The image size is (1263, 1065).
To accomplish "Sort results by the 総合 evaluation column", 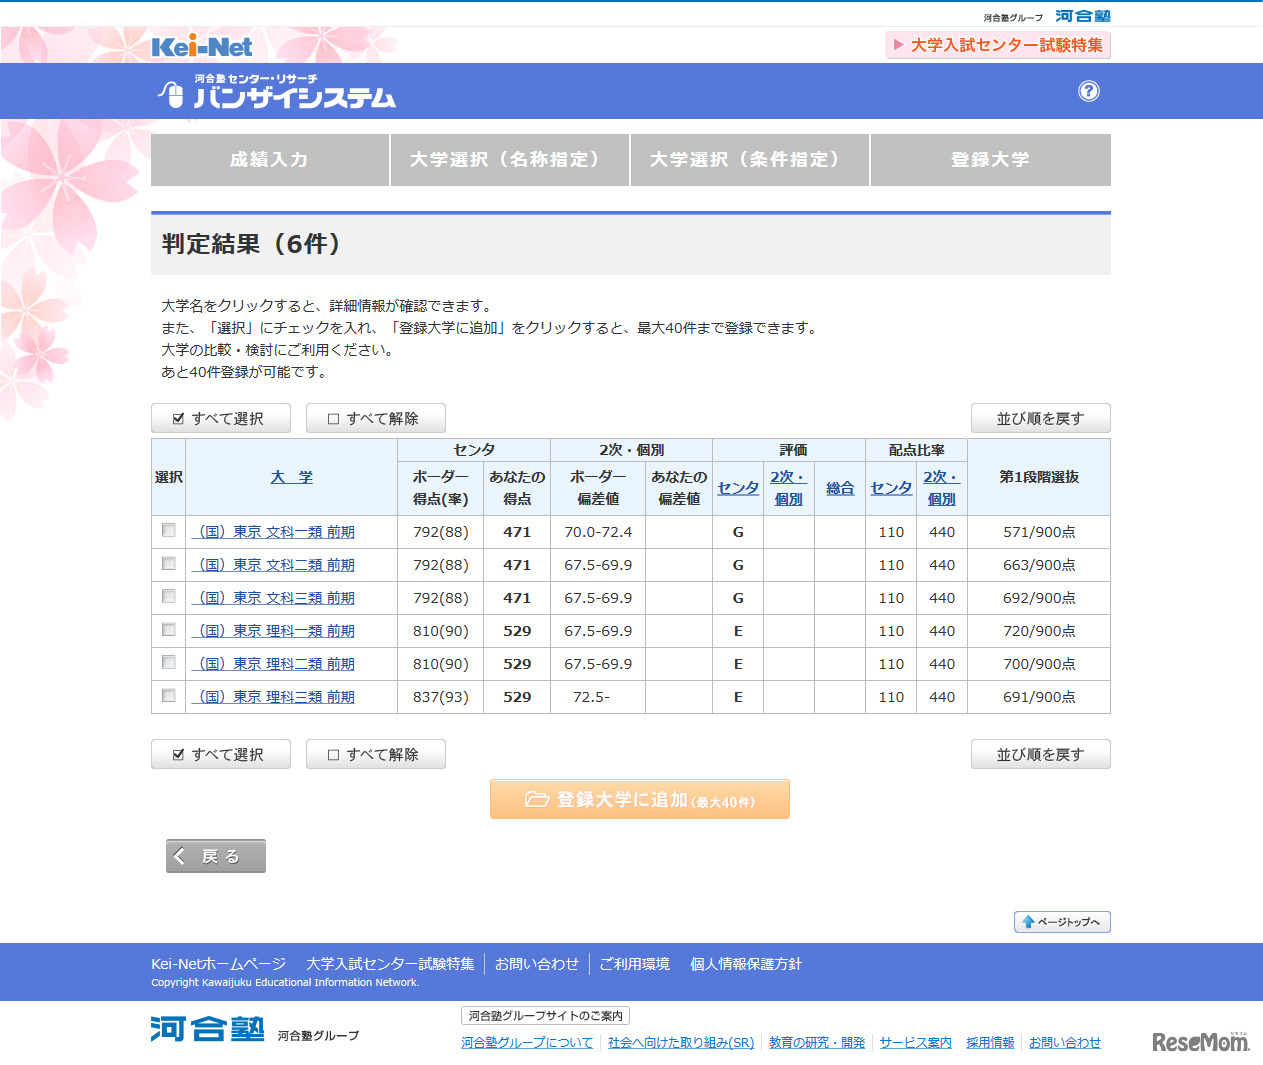I will coord(839,487).
